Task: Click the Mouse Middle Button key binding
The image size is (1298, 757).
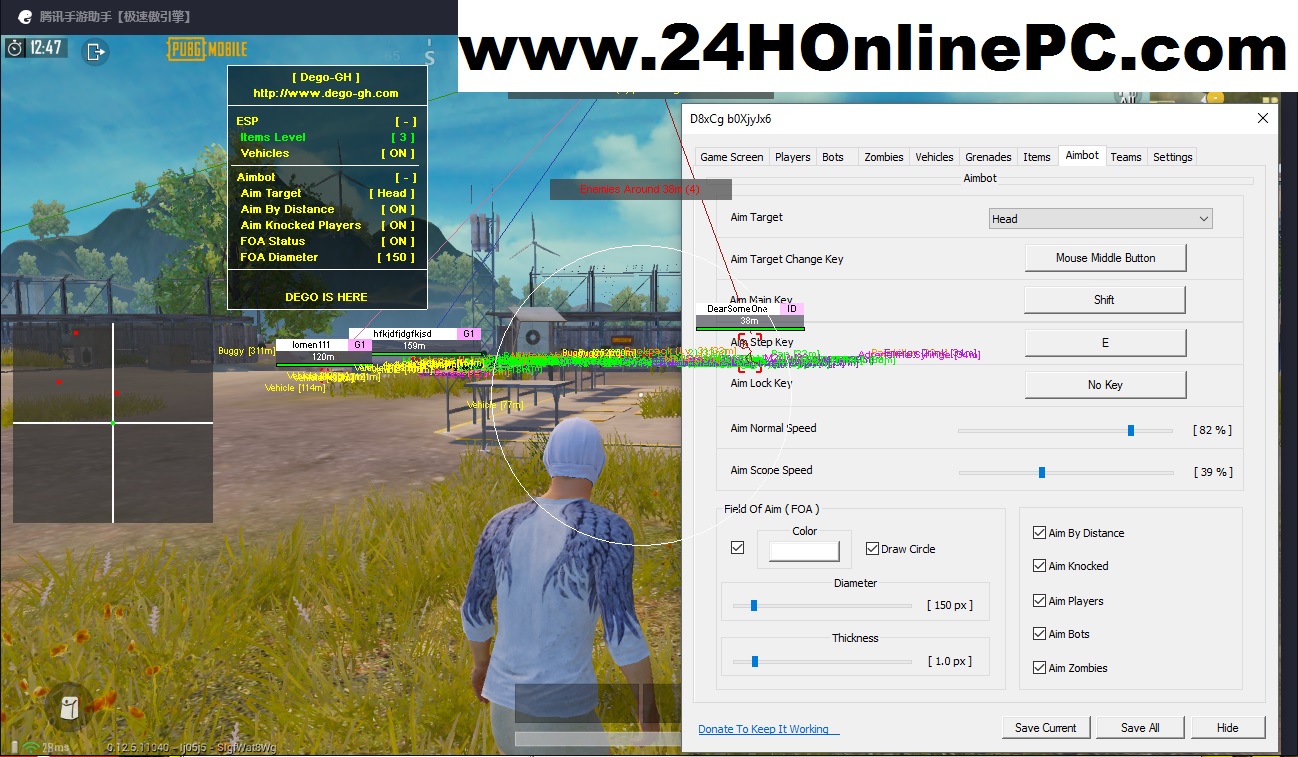Action: (1105, 258)
